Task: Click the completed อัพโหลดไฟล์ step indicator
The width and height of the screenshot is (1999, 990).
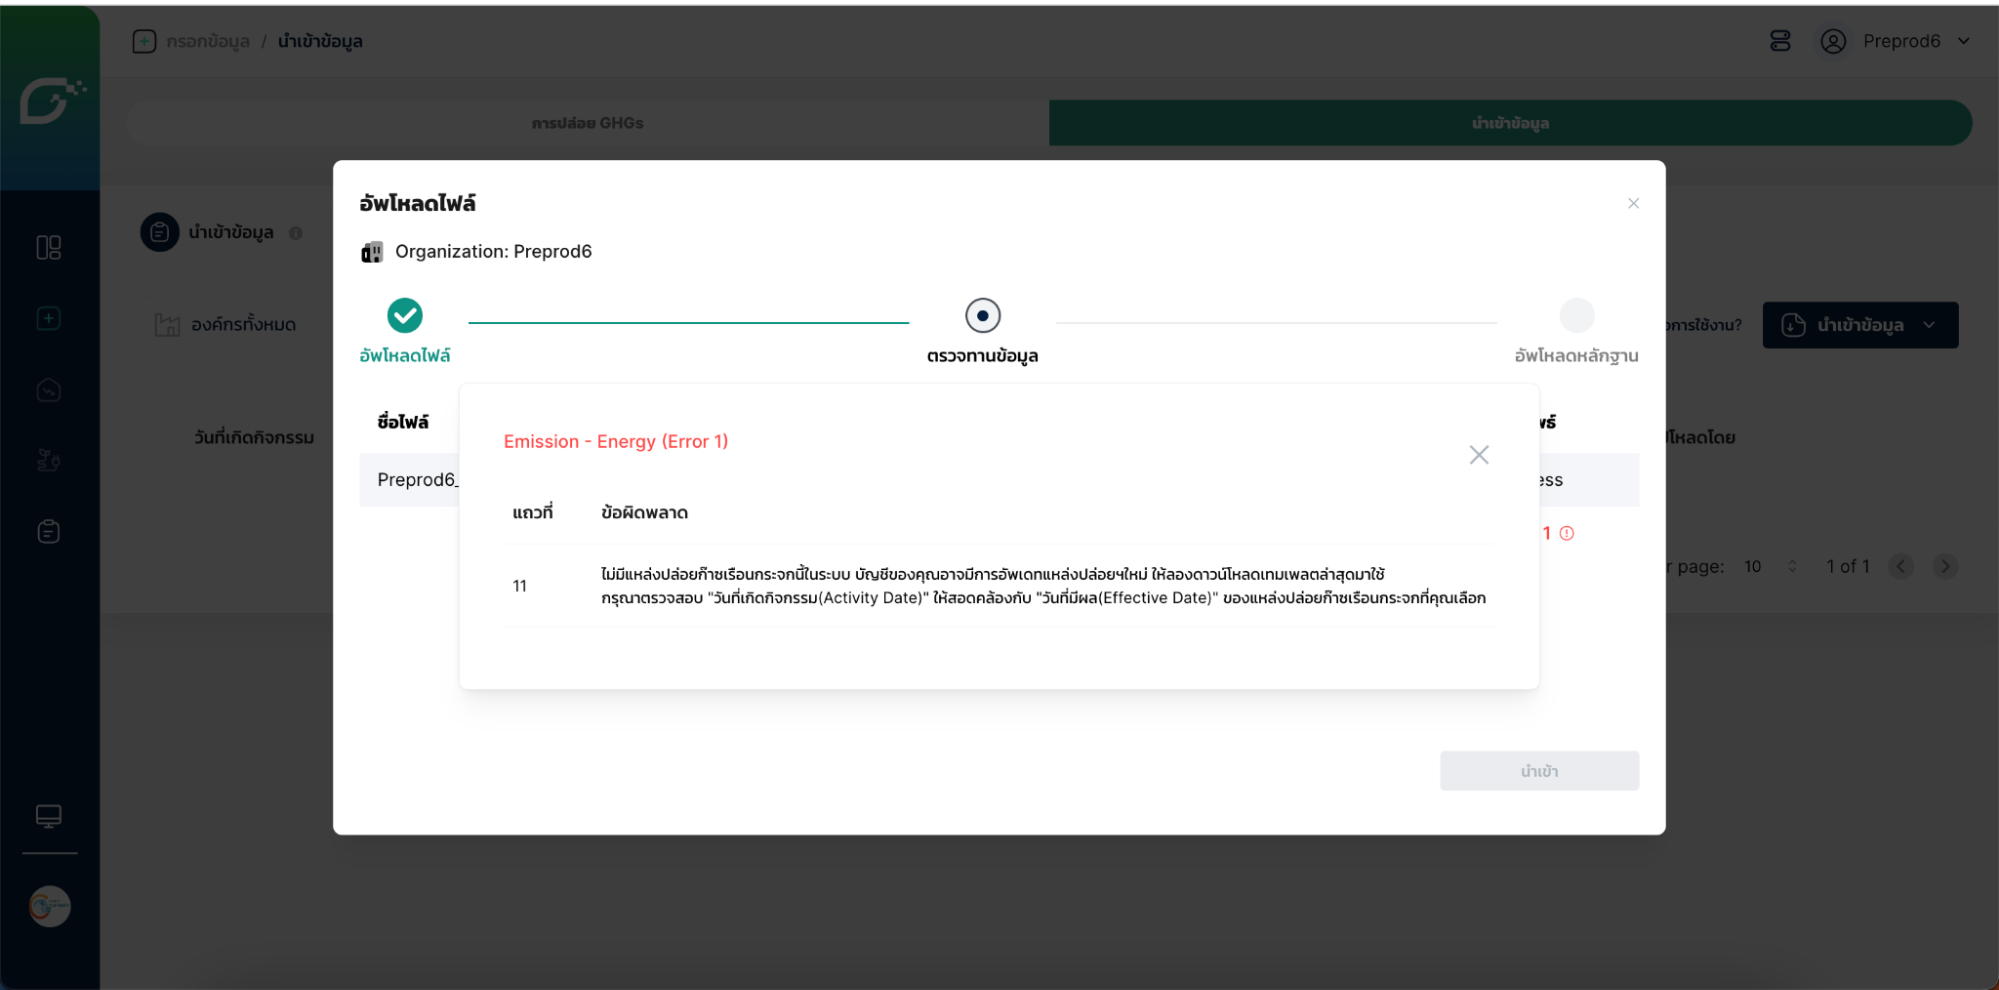Action: click(x=405, y=316)
